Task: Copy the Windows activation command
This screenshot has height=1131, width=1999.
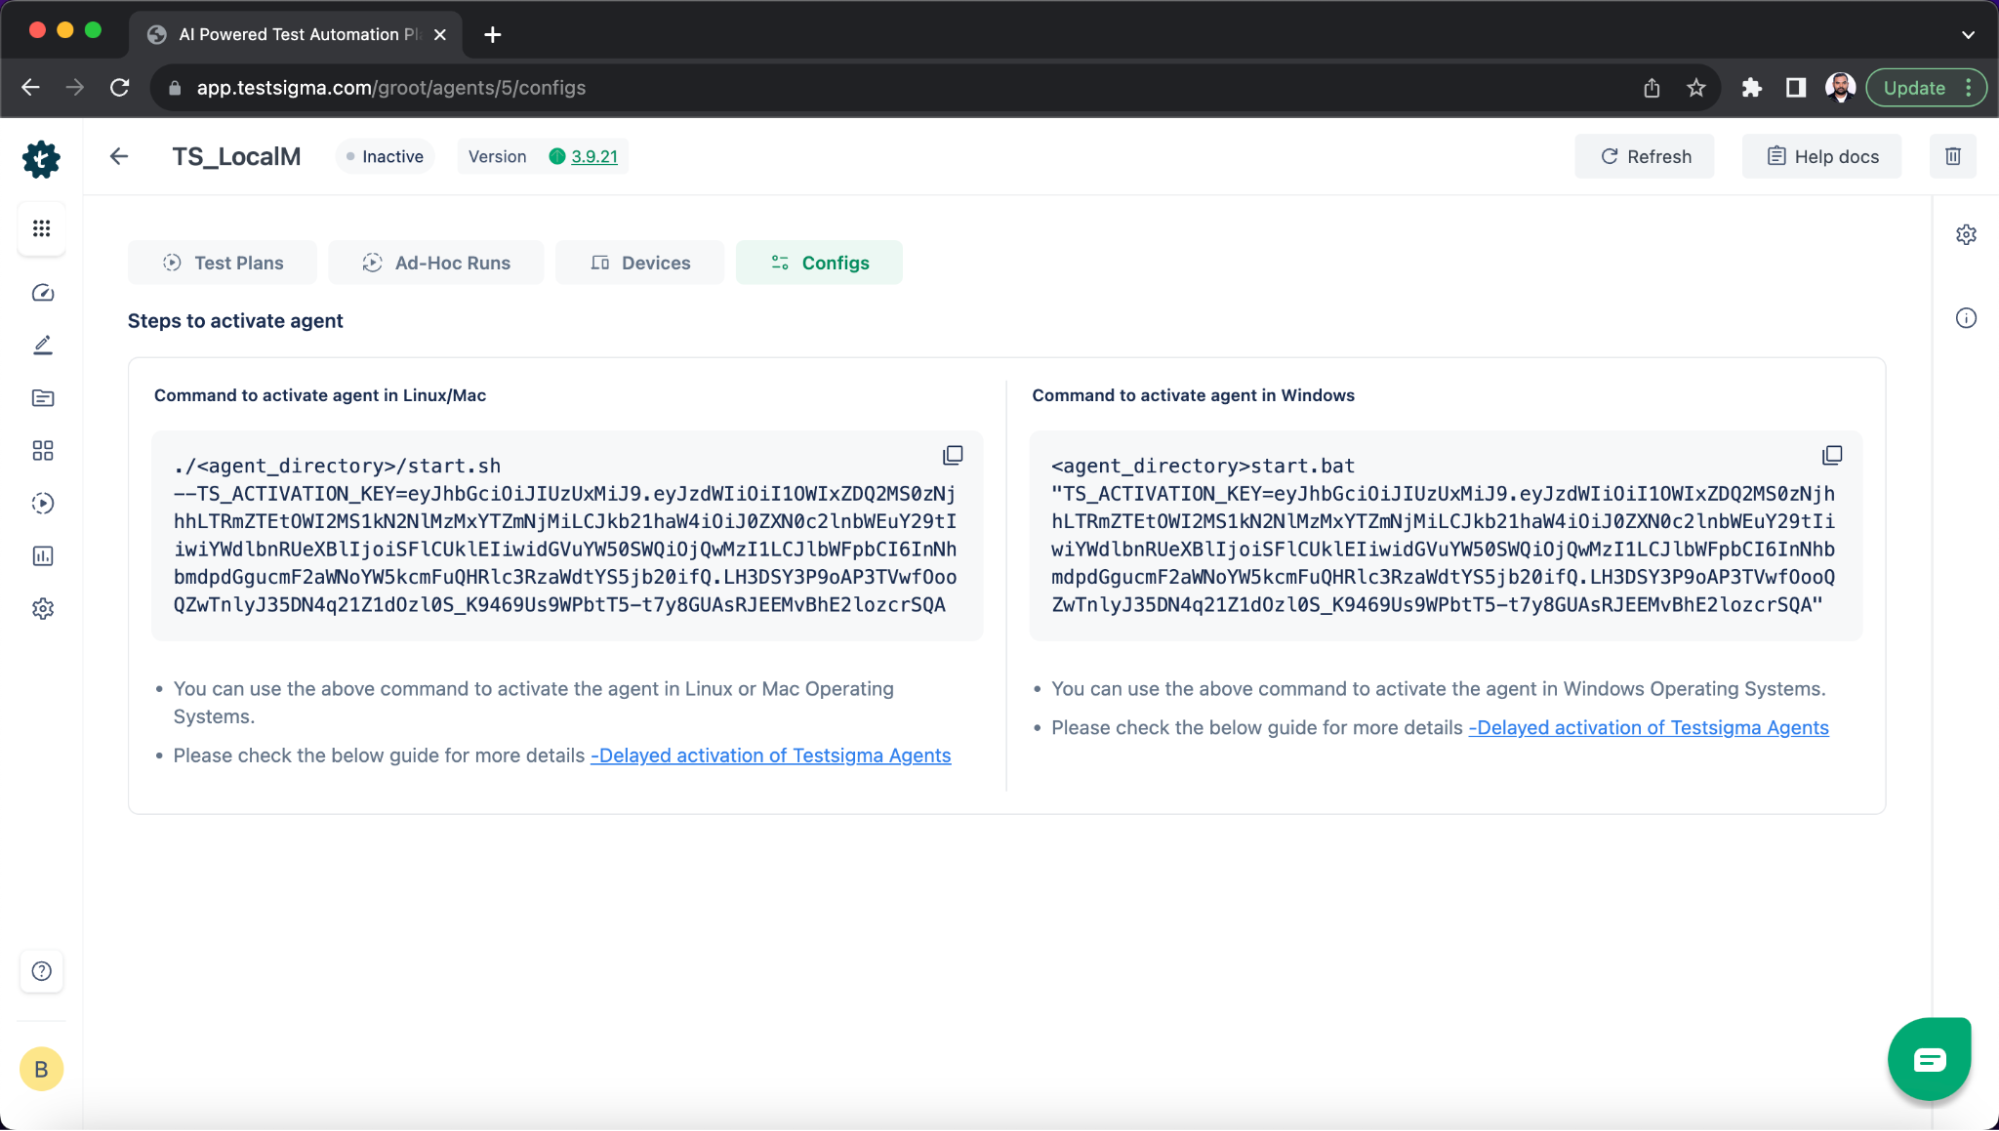Action: pos(1831,456)
